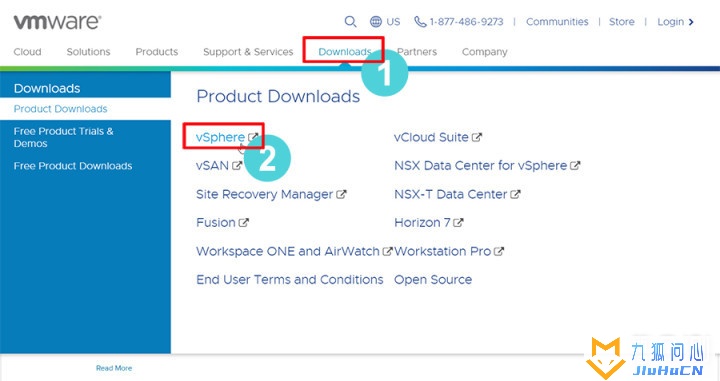
Task: Click the Product Downloads page heading
Action: (x=278, y=96)
